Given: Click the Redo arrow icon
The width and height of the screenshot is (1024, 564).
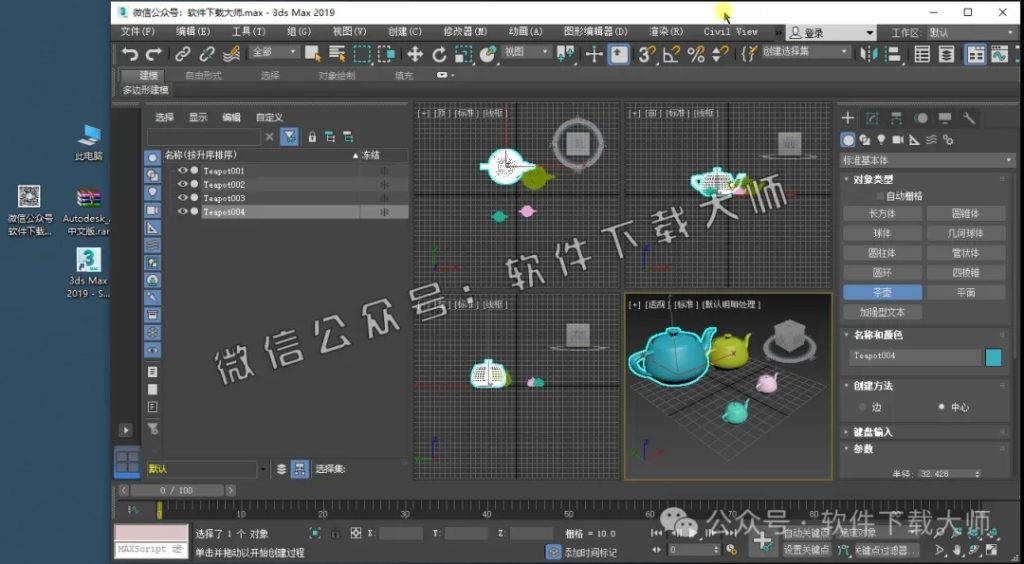Looking at the screenshot, I should [x=154, y=54].
